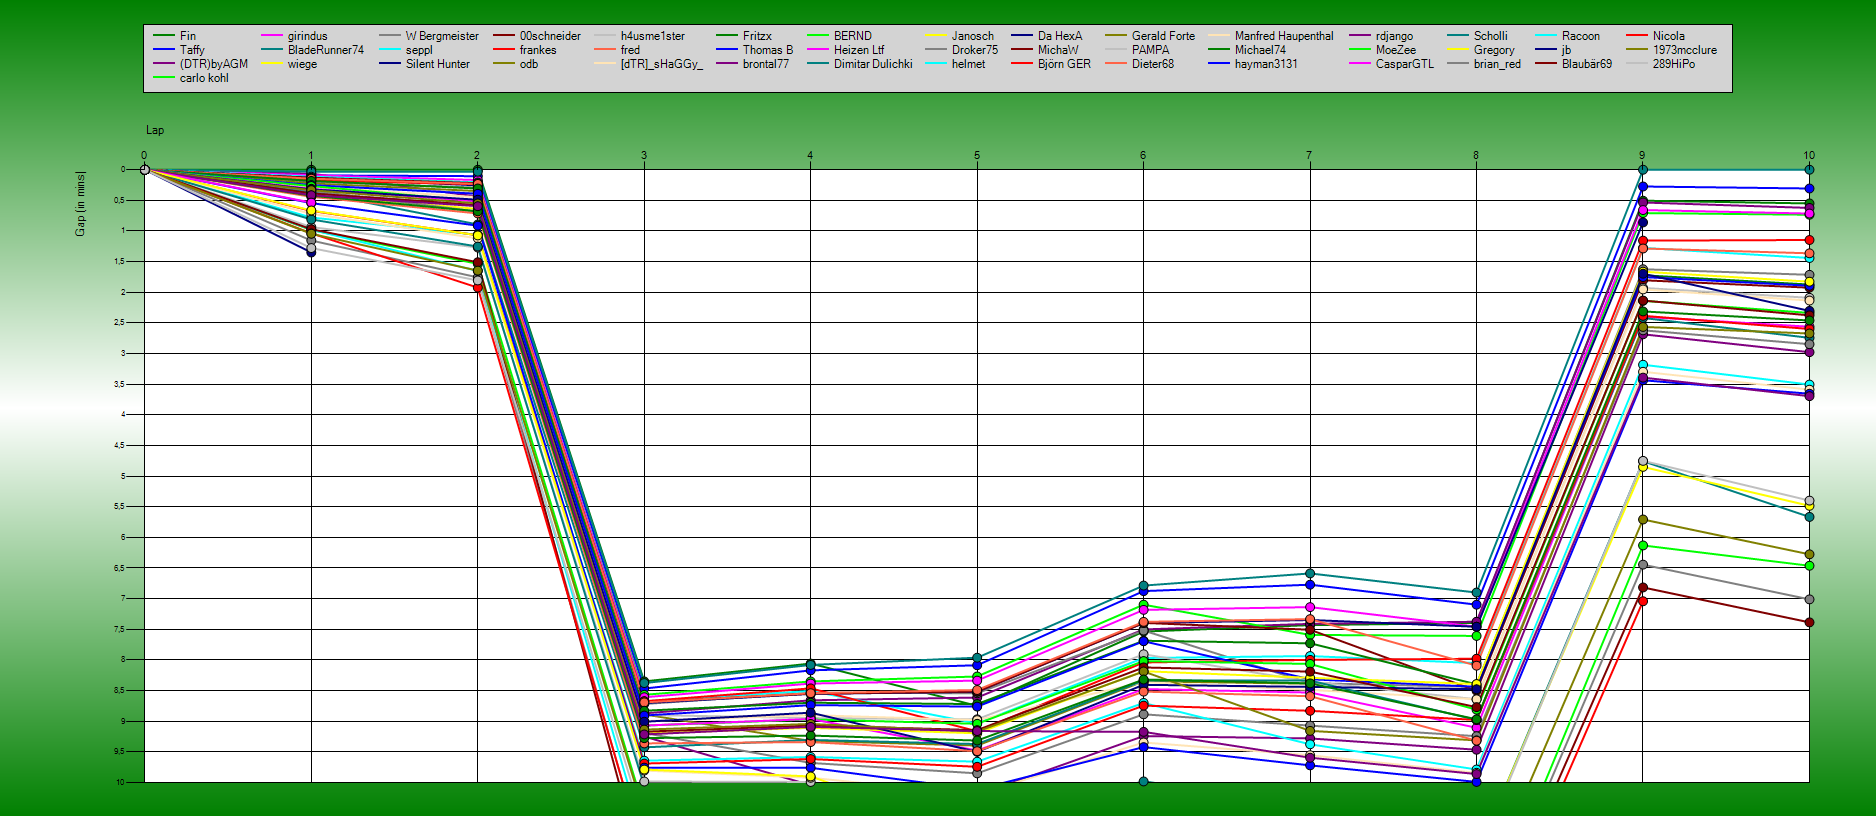Click the 'Michael74' legend label

tap(1260, 50)
